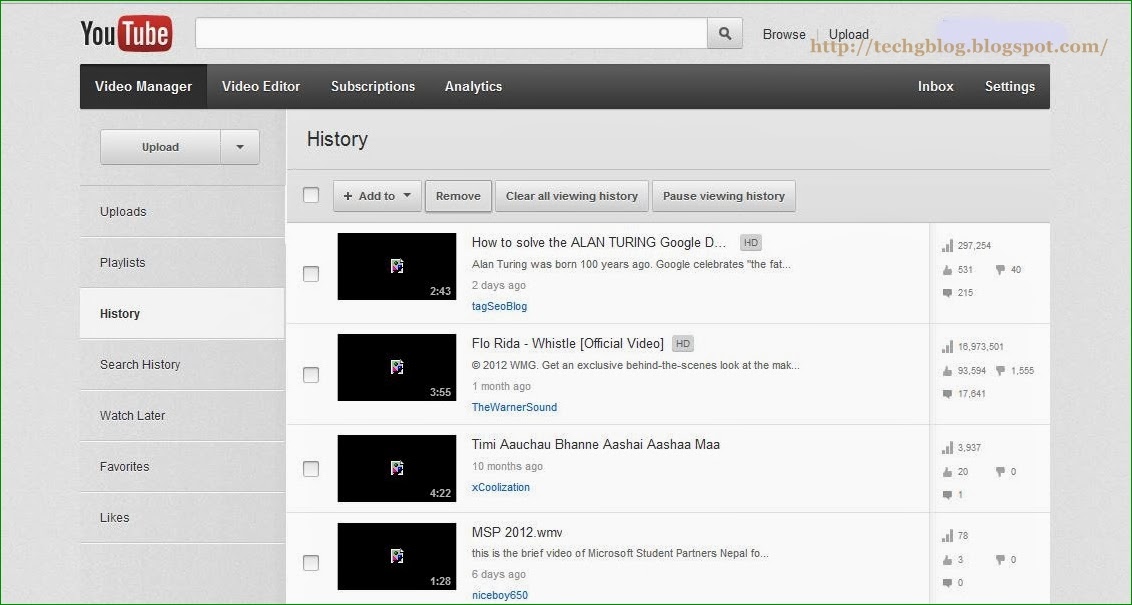
Task: Click the 1:28 video thumbnail
Action: (x=397, y=557)
